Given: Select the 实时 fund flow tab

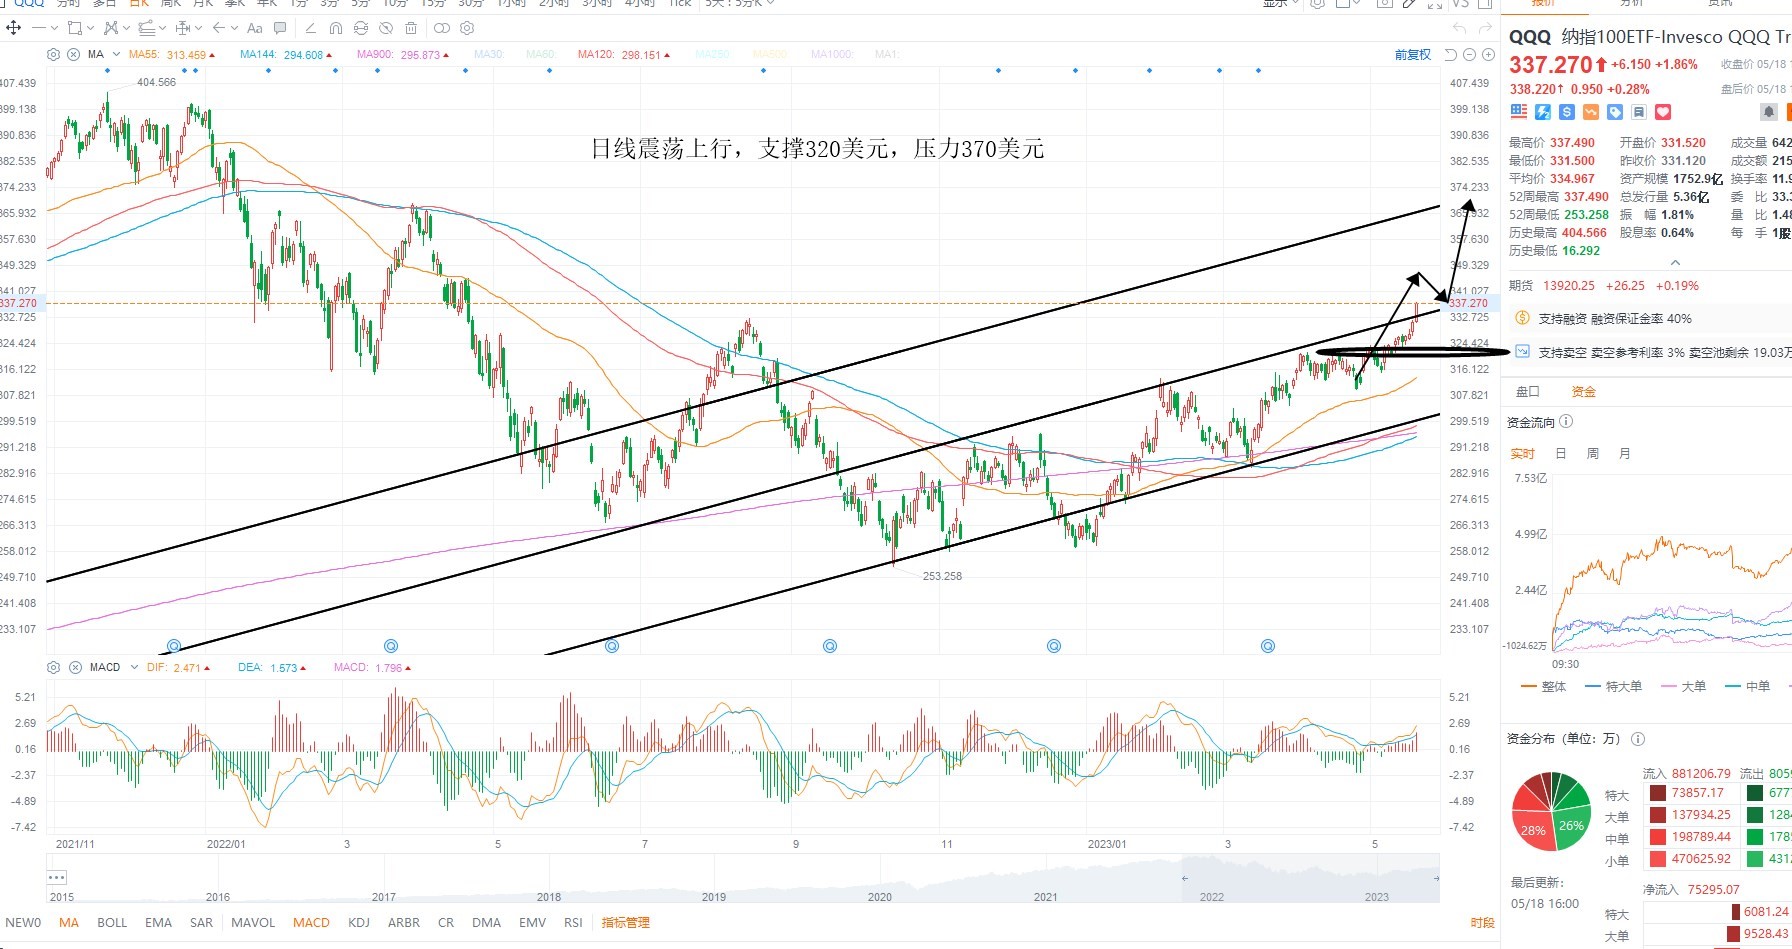Looking at the screenshot, I should [1522, 454].
